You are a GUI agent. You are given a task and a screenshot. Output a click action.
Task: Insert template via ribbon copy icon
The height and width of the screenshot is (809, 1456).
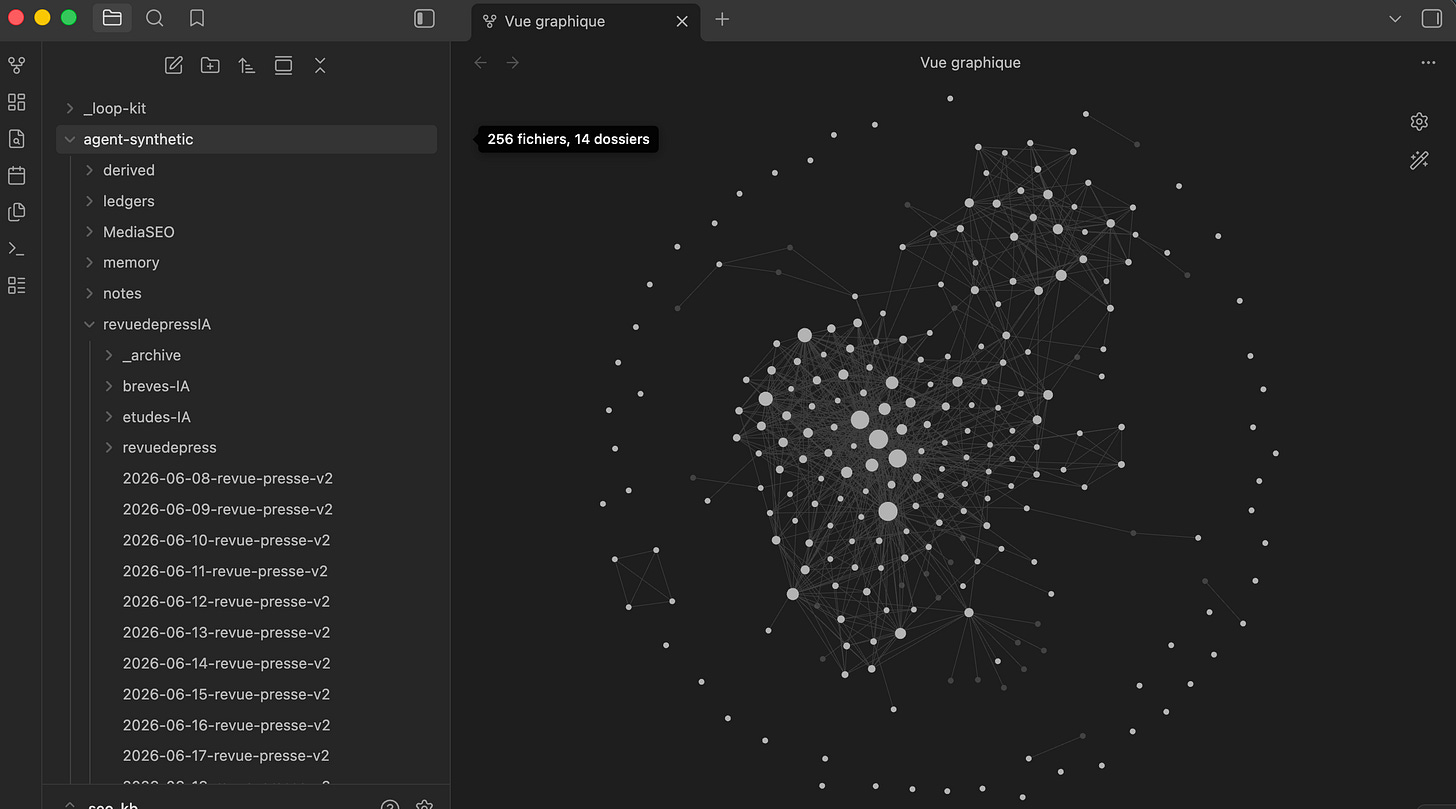[16, 212]
